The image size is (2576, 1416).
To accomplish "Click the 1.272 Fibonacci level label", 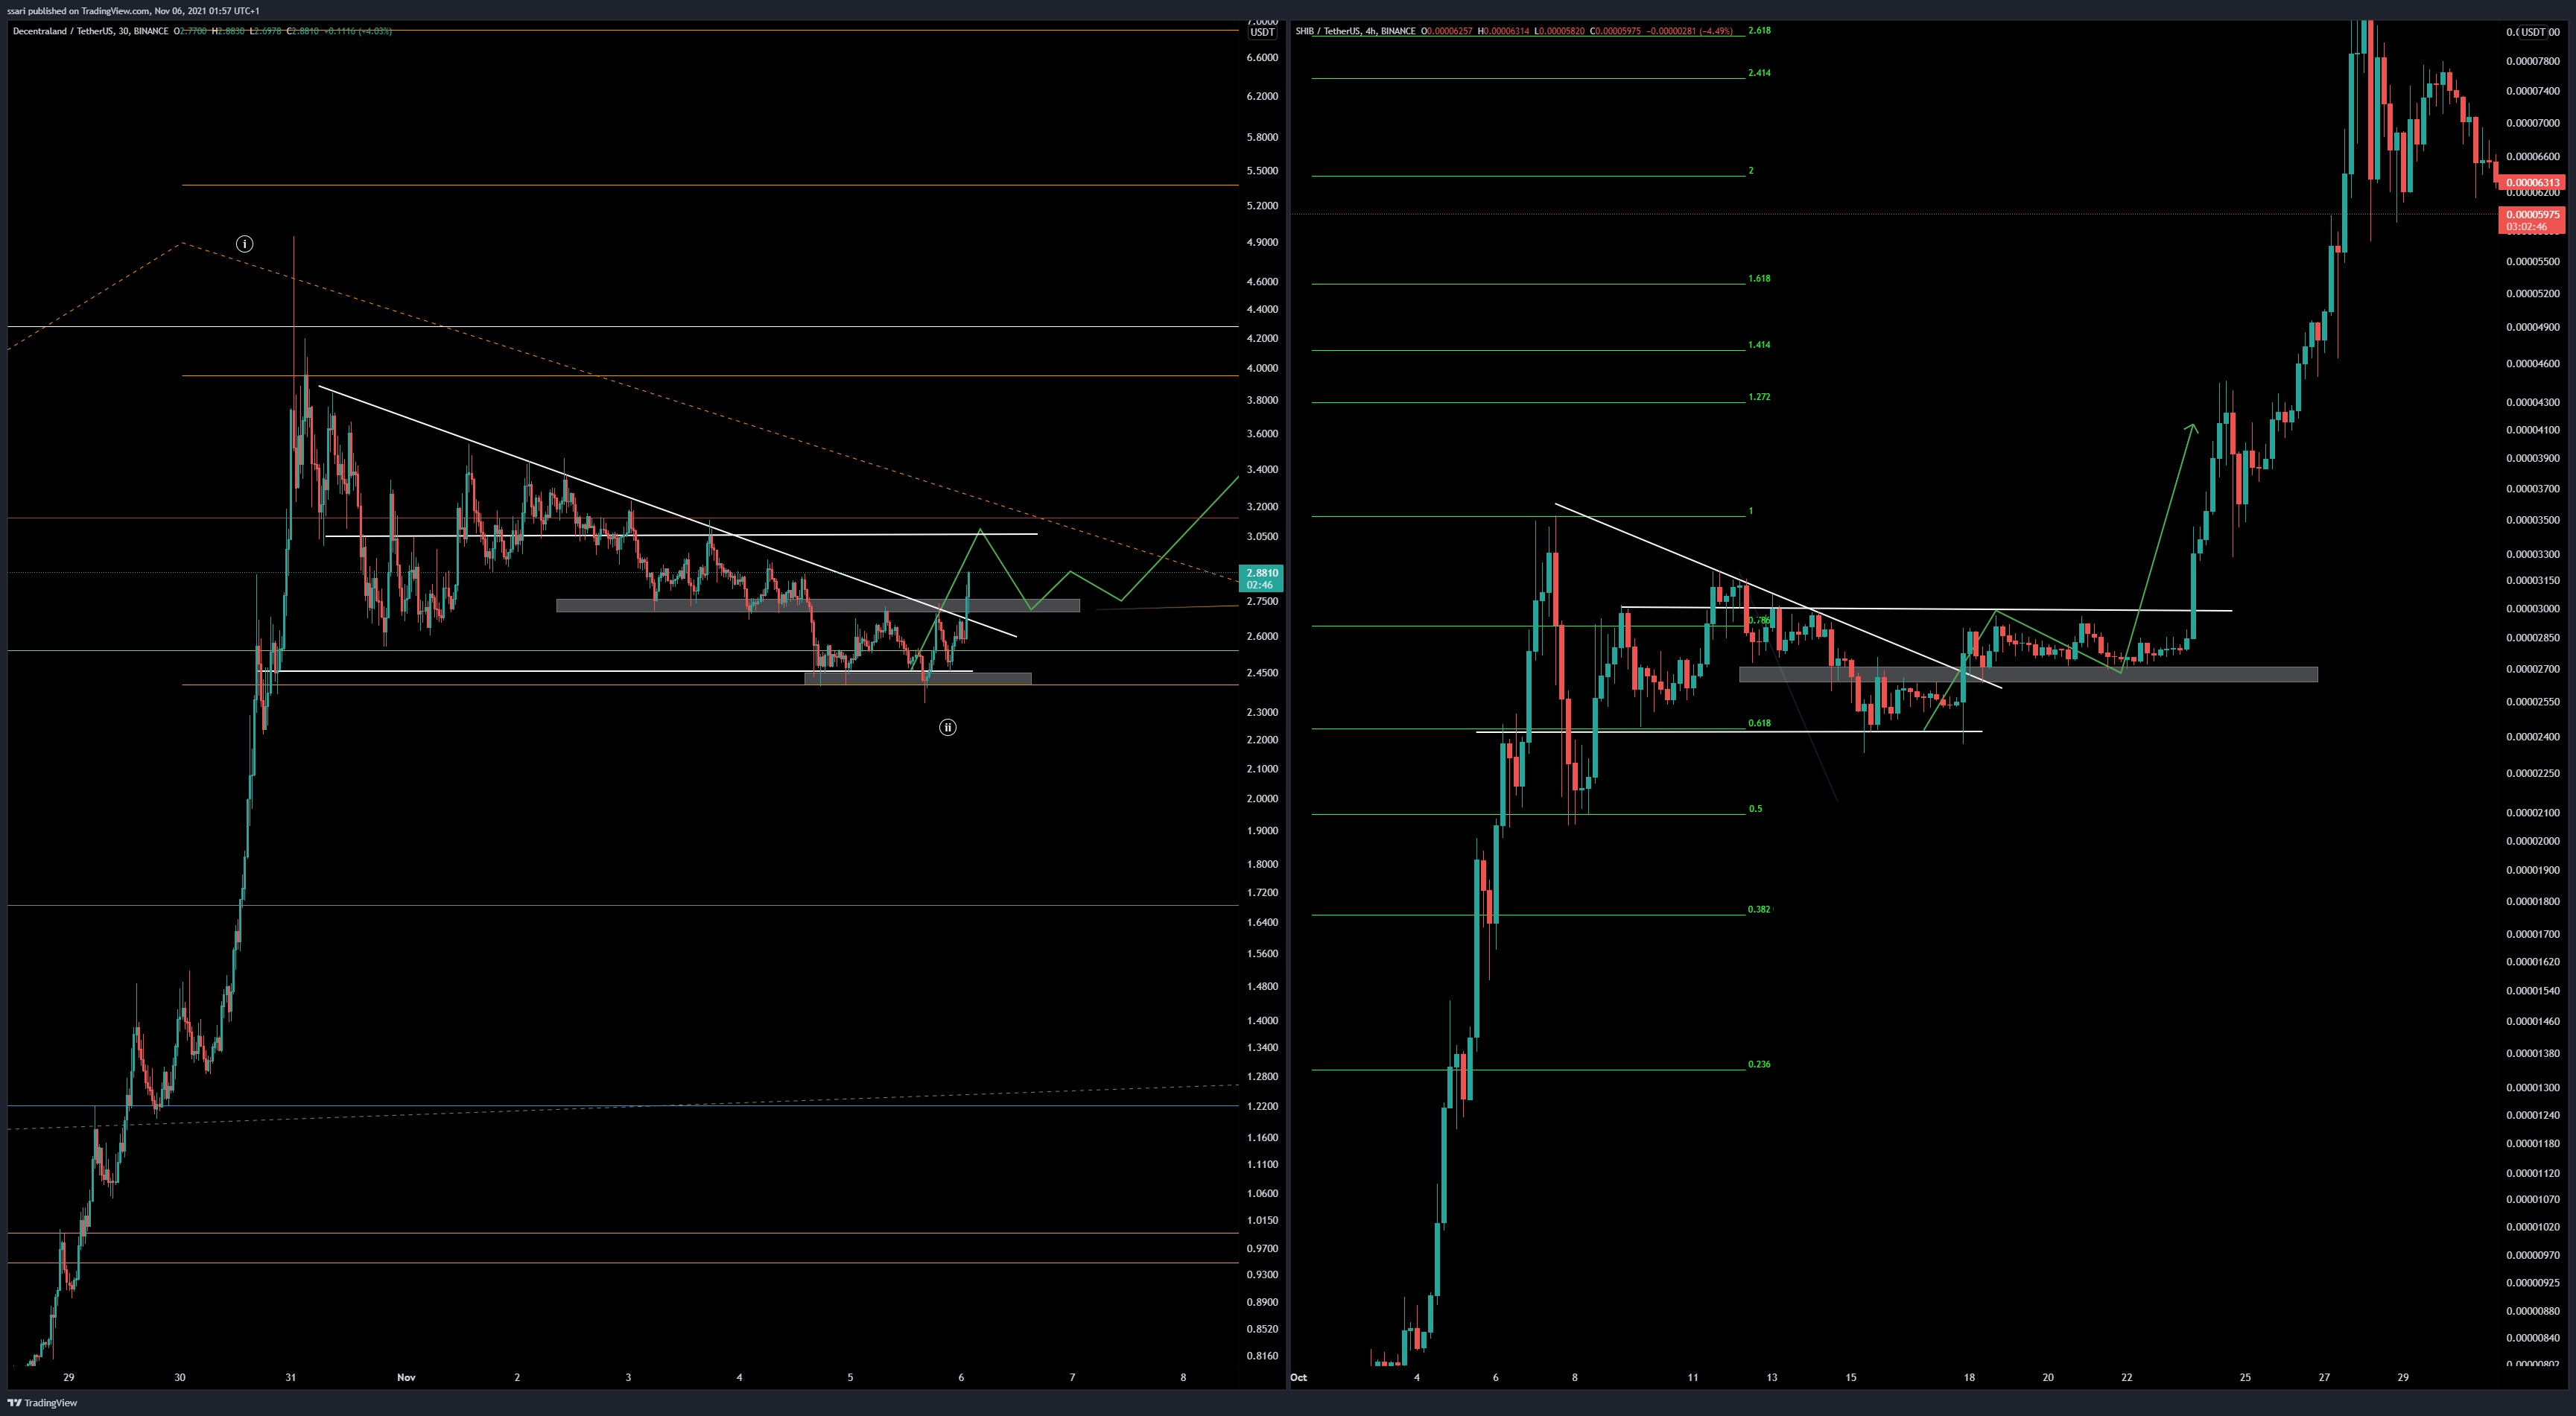I will tap(1759, 397).
